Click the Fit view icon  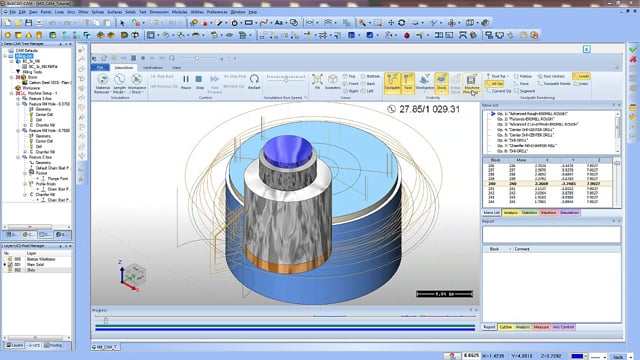[x=317, y=82]
